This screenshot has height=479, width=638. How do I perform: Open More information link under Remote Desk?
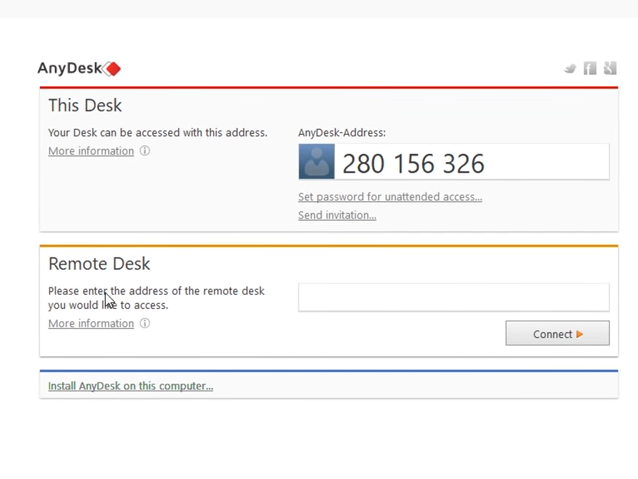coord(91,324)
